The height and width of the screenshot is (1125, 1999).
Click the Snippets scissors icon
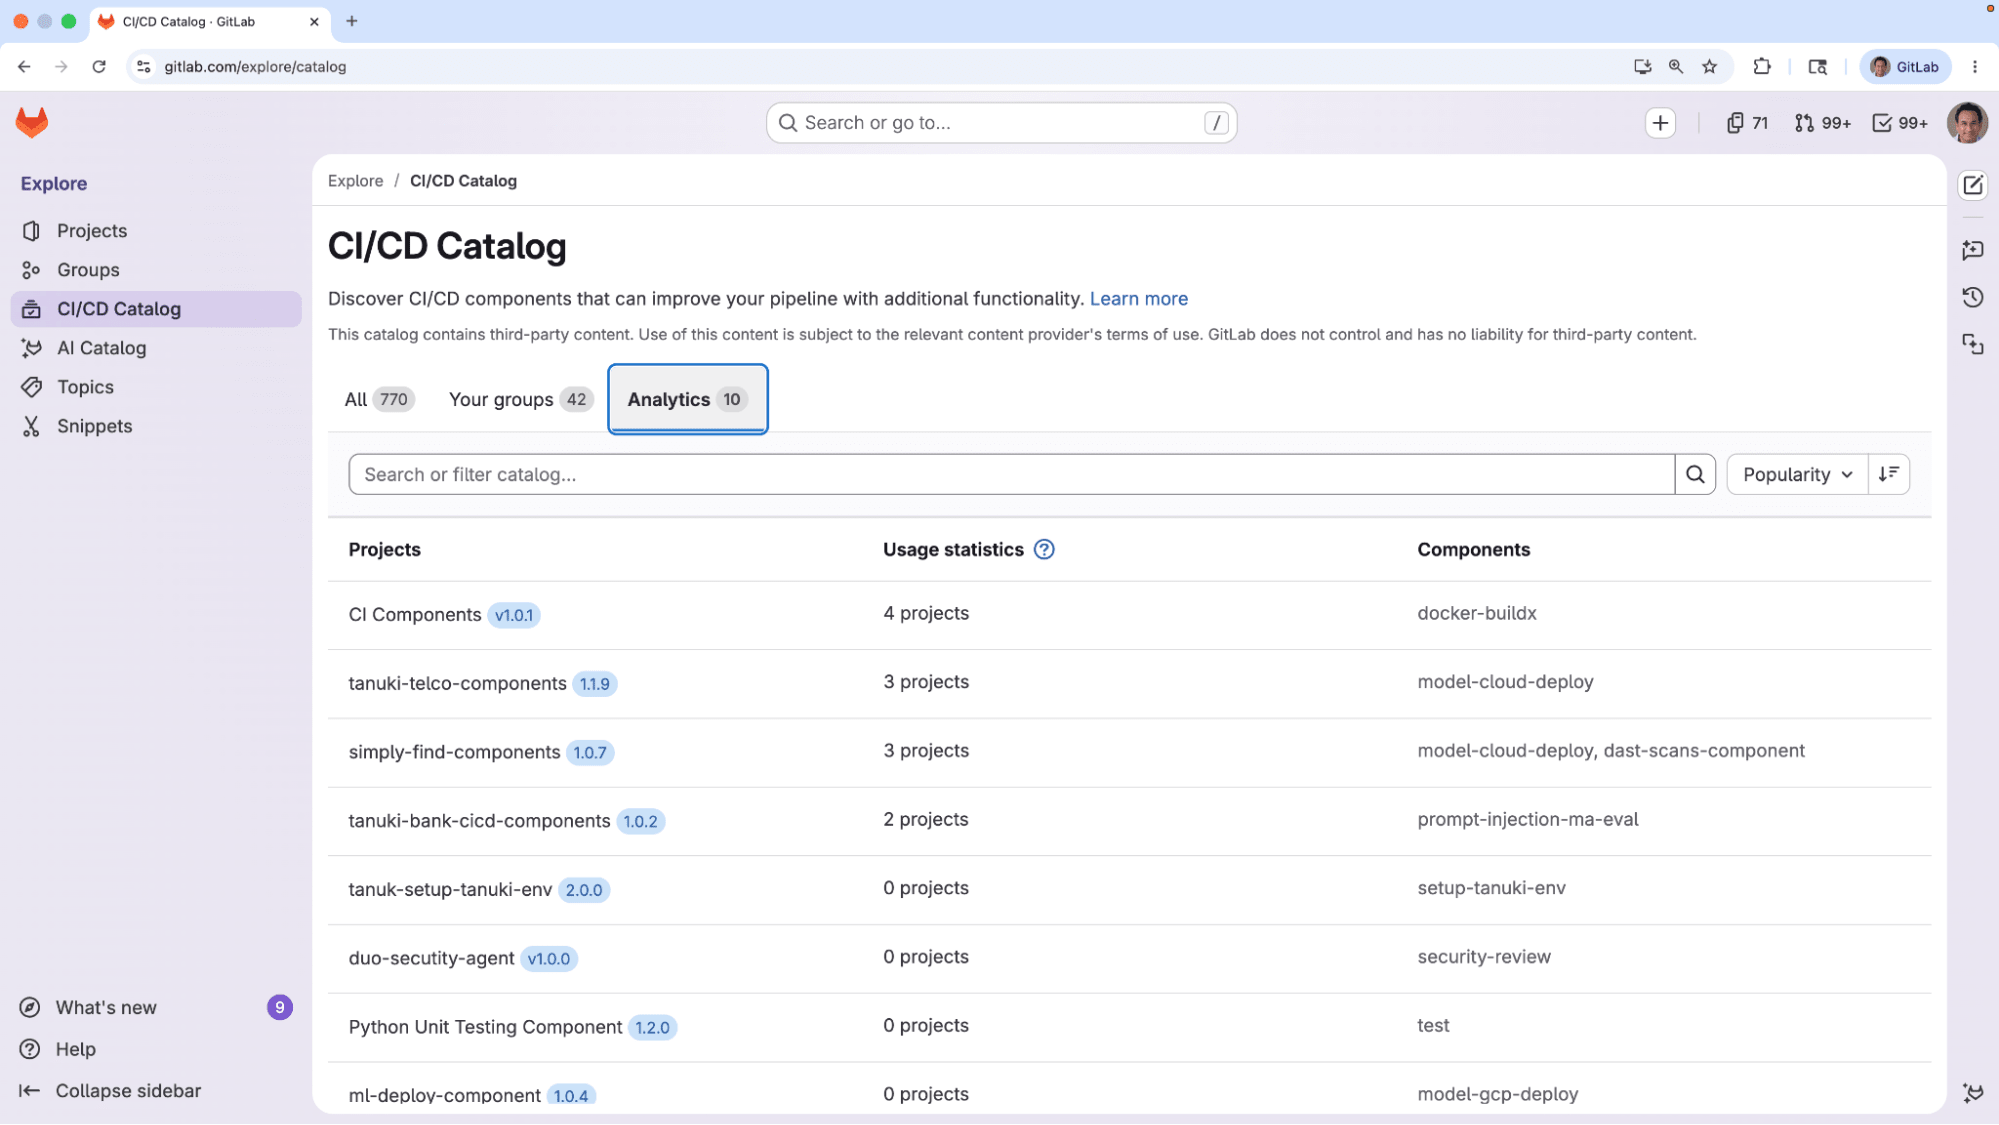(31, 426)
